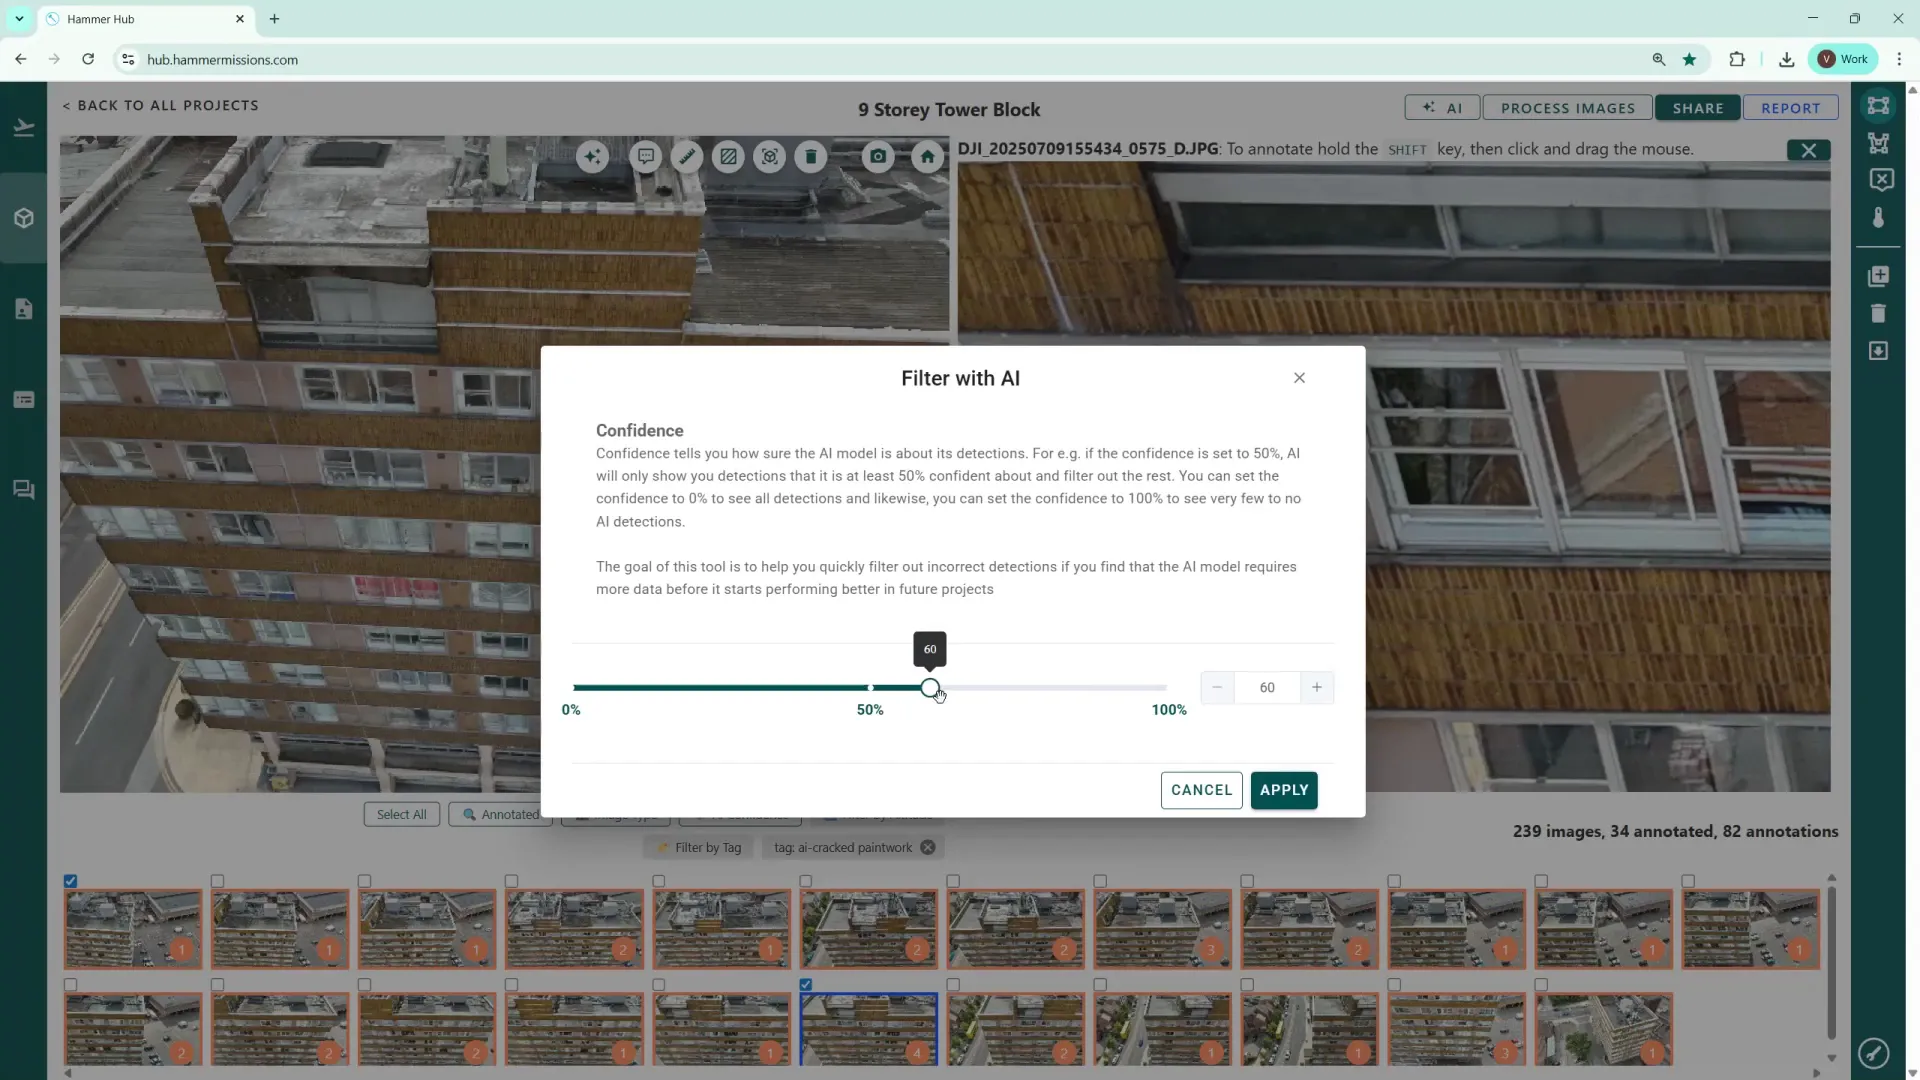Click the 3D cube icon in left sidebar
1920x1080 pixels.
tap(24, 218)
